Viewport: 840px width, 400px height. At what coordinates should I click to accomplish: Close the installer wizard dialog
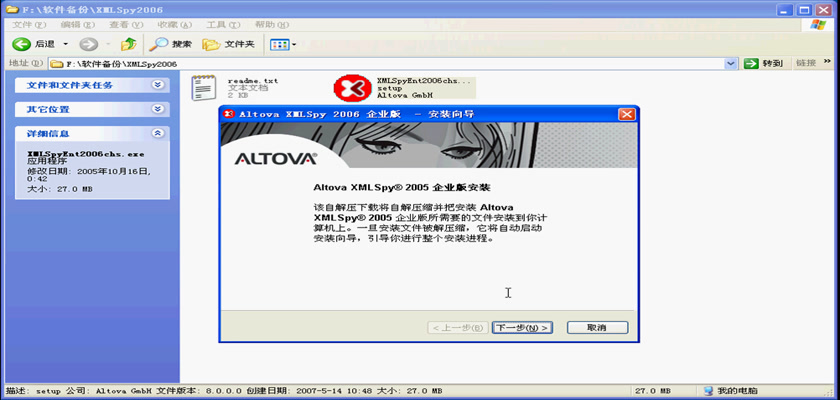626,114
